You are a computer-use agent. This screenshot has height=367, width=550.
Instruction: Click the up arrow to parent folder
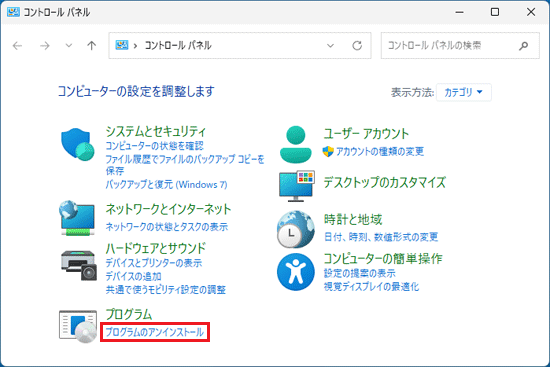tap(92, 46)
